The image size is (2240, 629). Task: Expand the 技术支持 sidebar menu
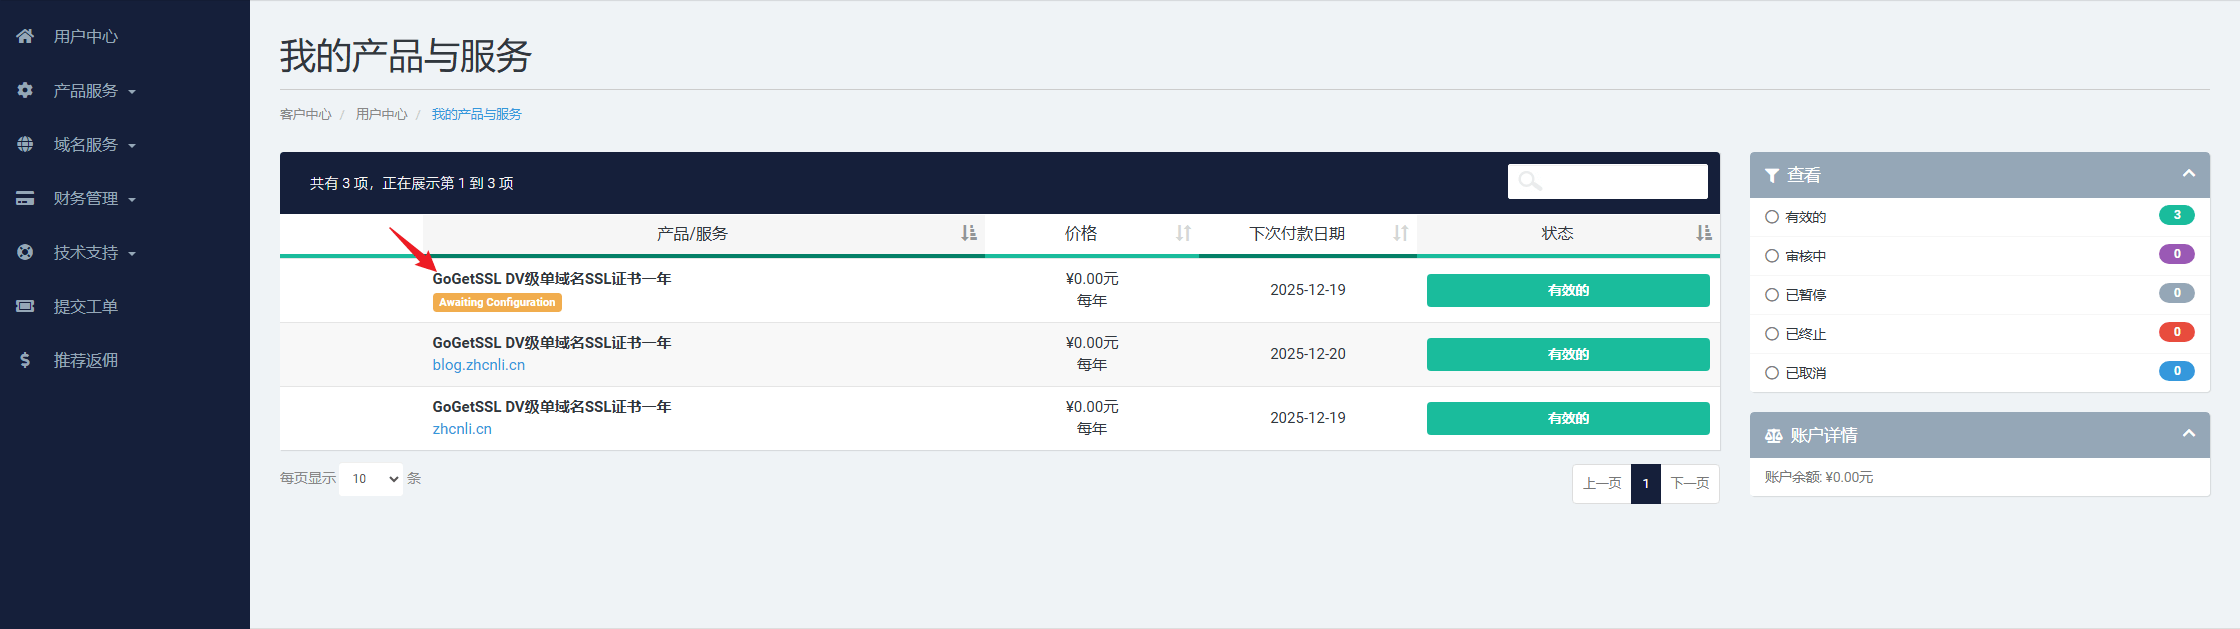tap(94, 253)
